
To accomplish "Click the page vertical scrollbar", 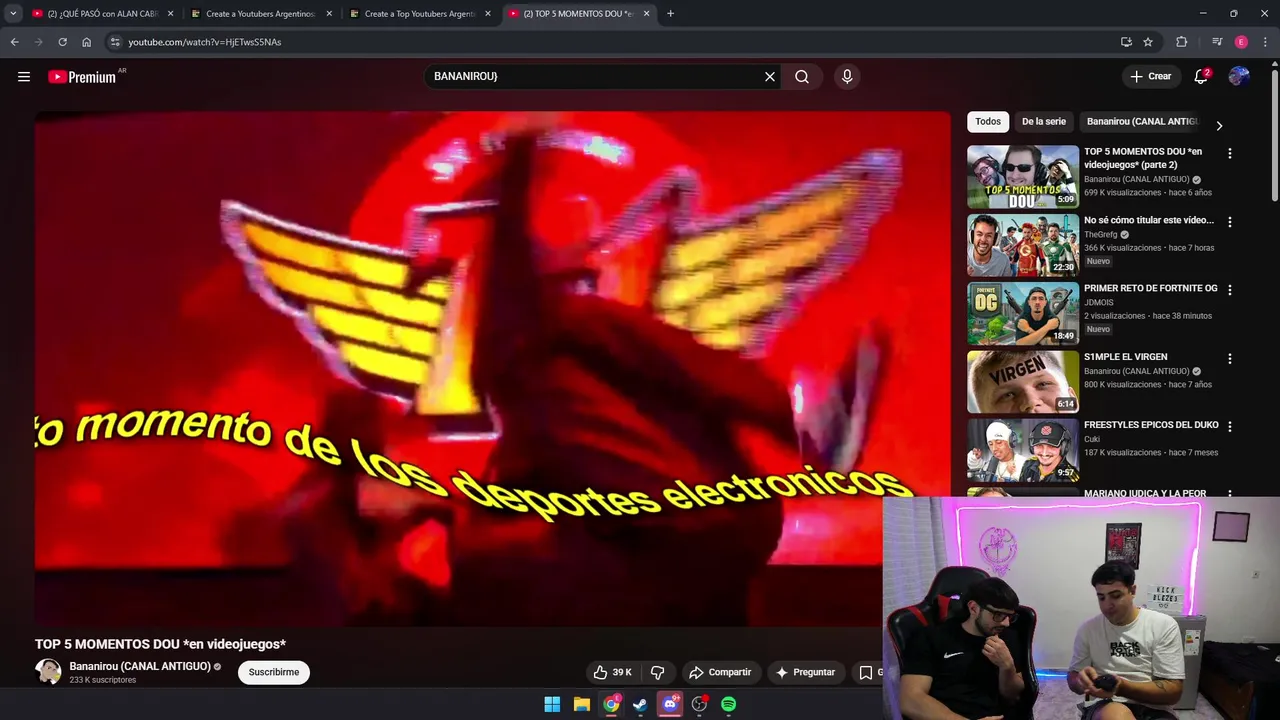I will (x=1274, y=135).
